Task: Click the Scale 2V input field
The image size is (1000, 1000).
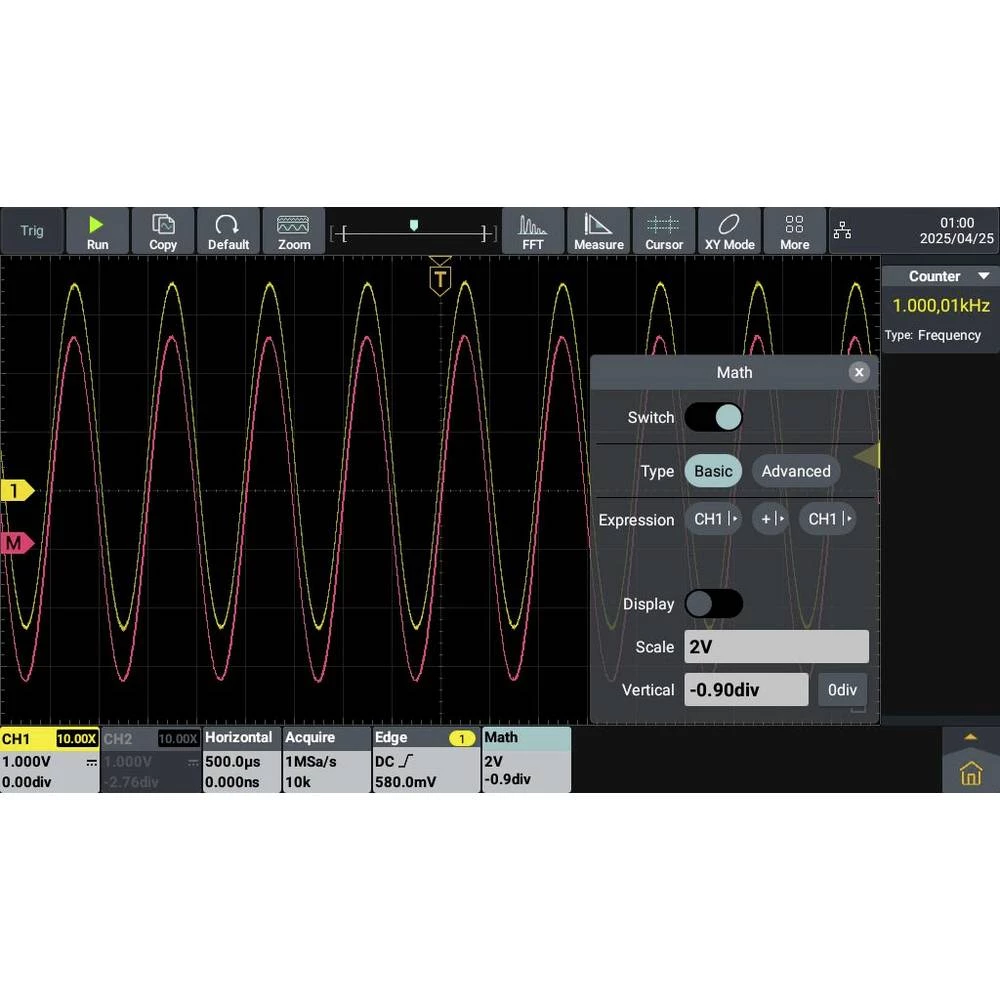Action: [776, 647]
